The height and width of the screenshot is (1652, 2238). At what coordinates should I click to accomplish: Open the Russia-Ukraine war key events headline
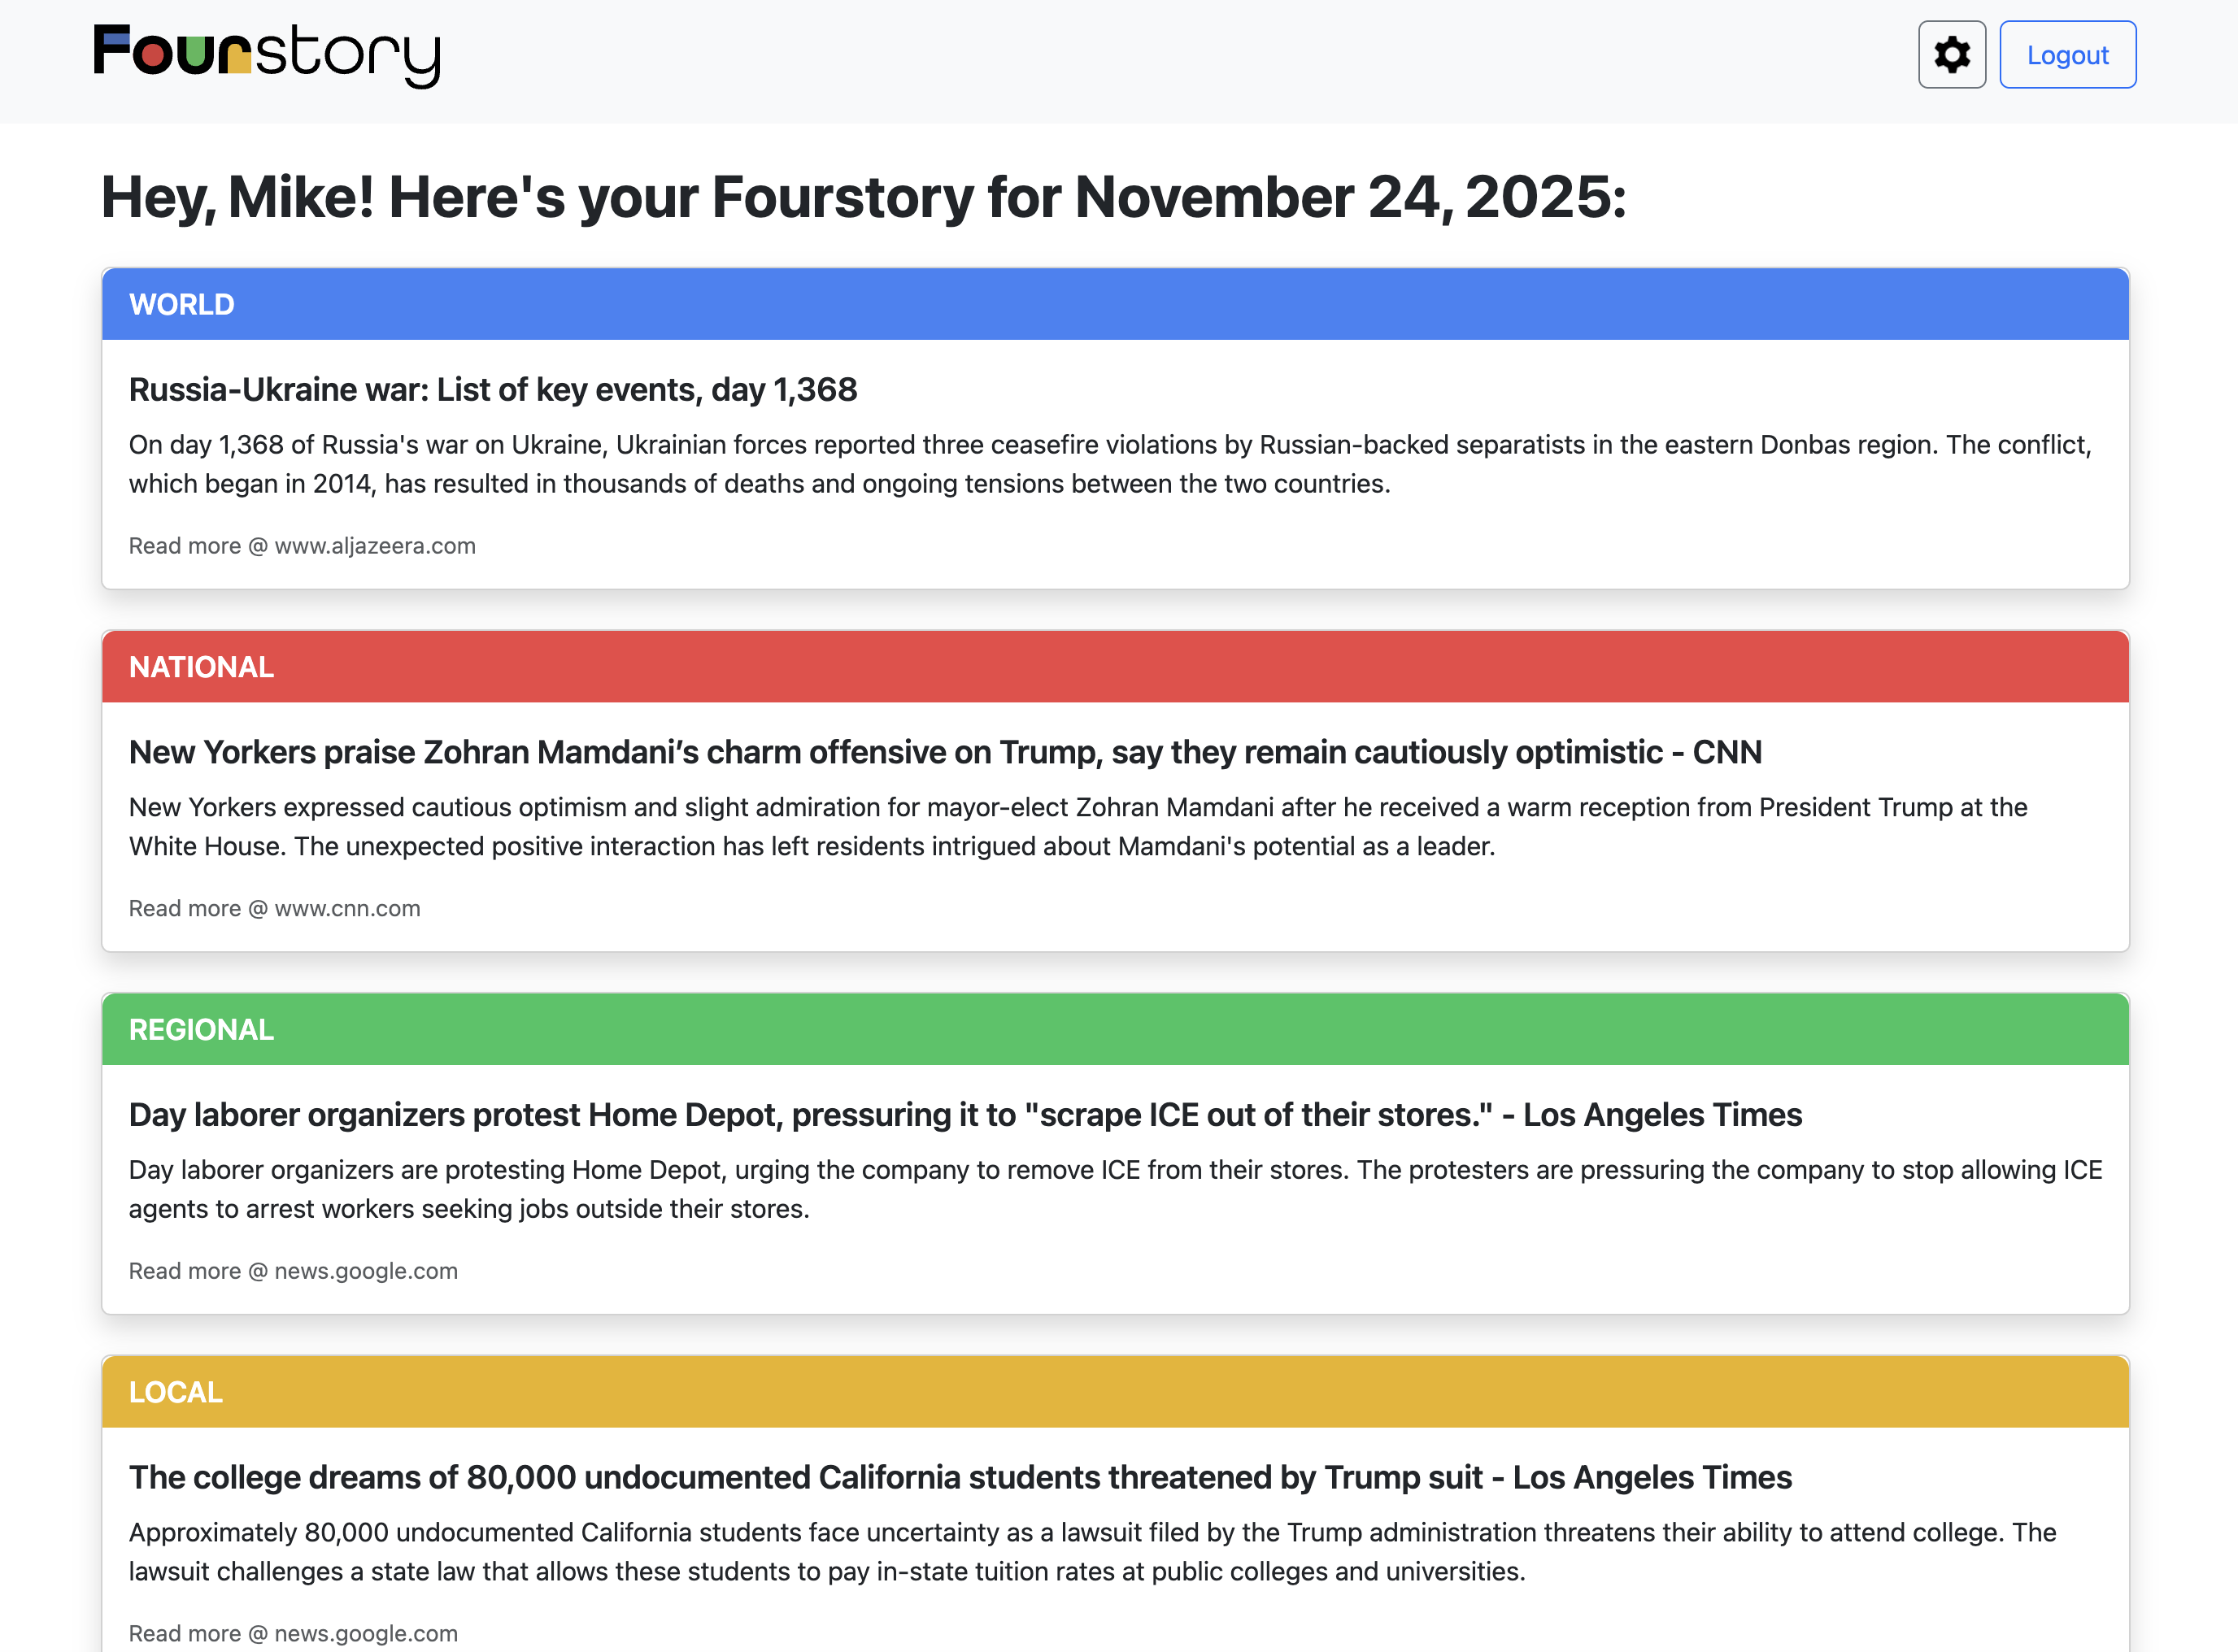point(493,390)
